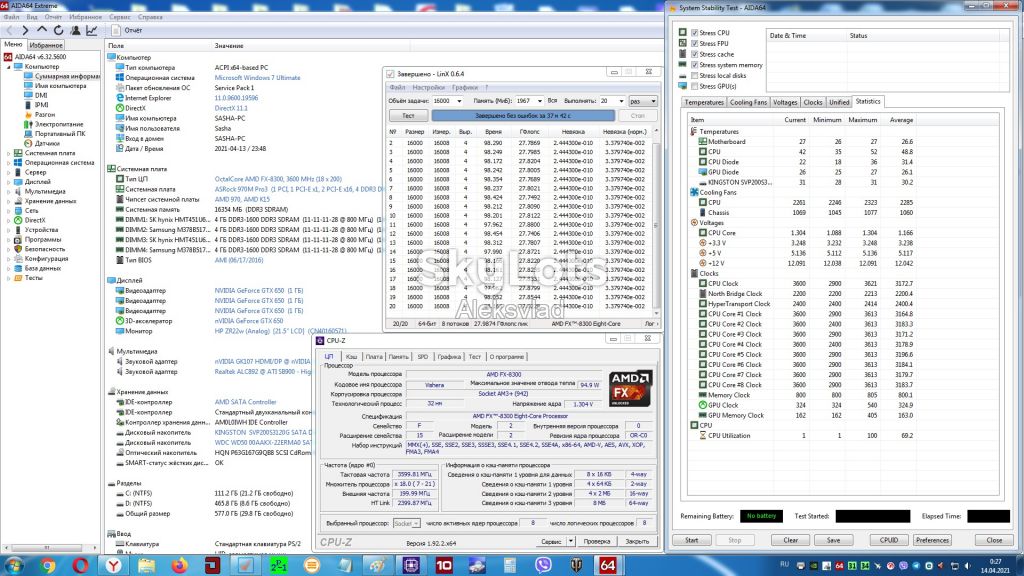Open Файл menu in AIDA64

[x=11, y=17]
